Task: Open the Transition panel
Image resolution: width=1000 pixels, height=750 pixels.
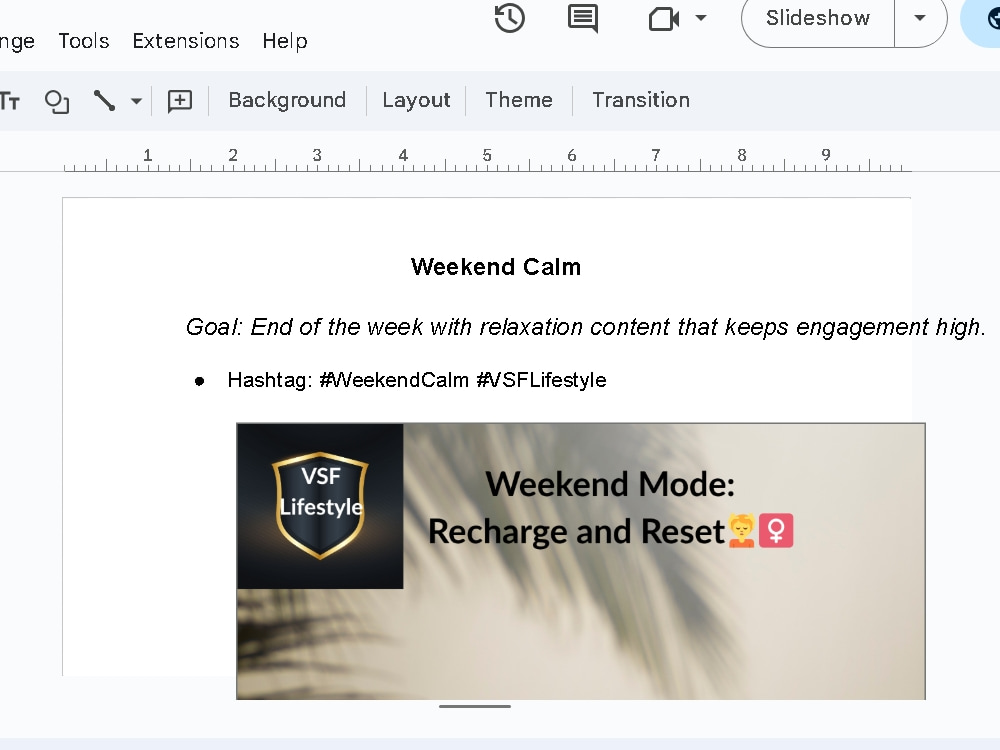Action: point(640,100)
